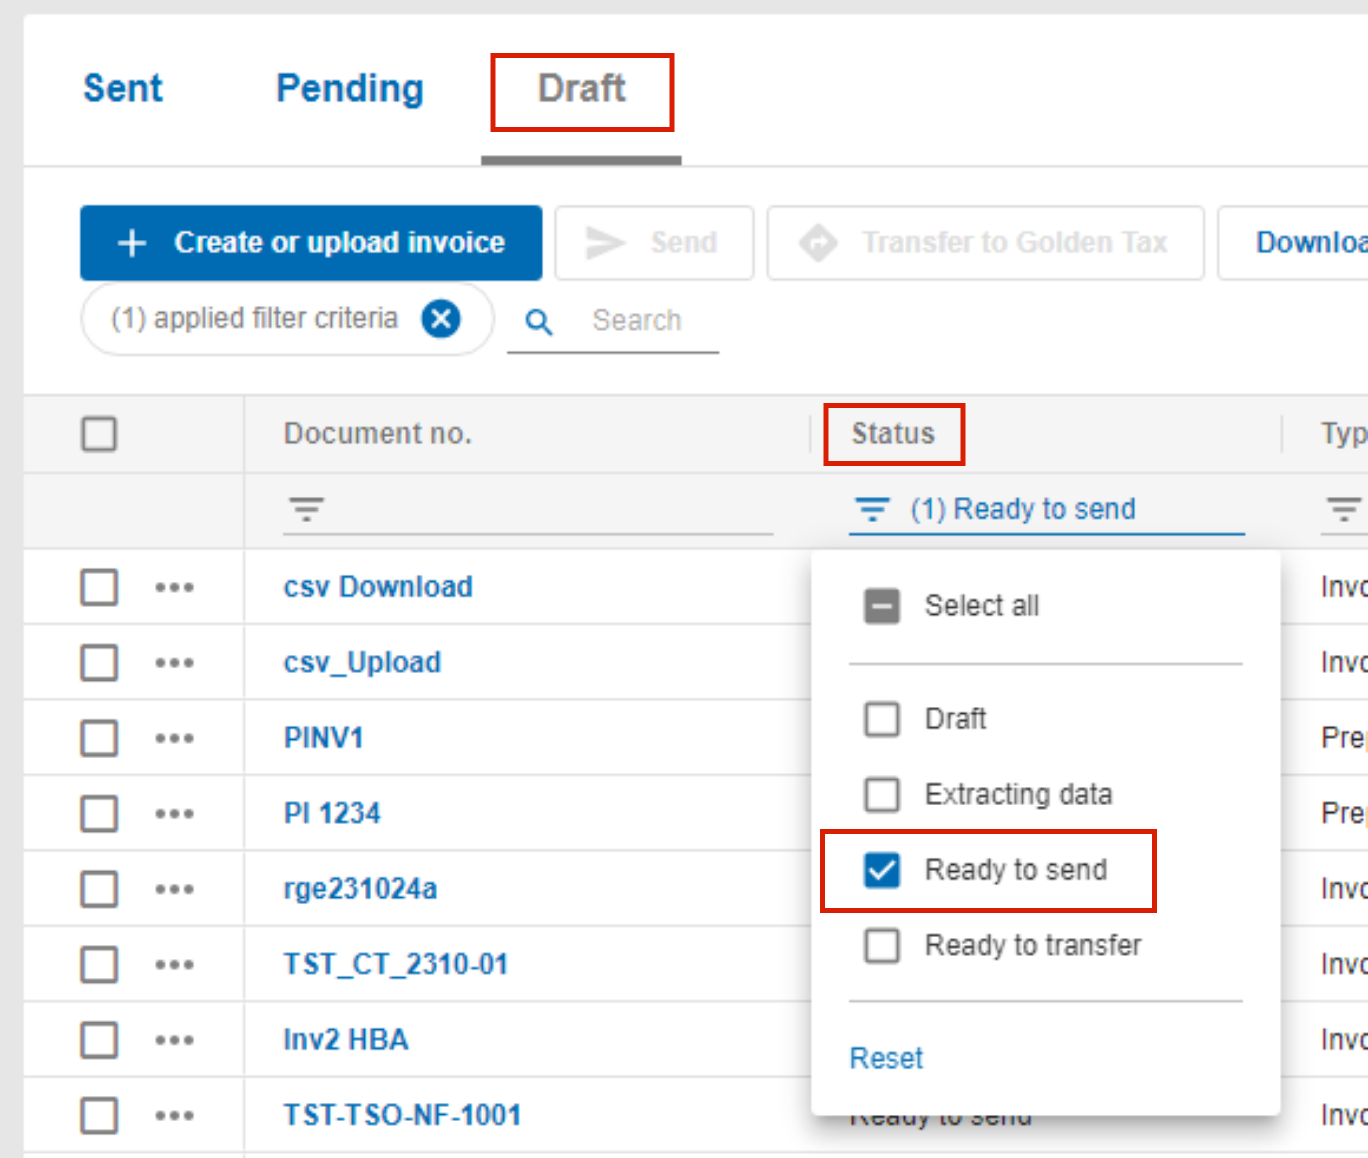This screenshot has width=1368, height=1158.
Task: Select the TST_CT_2310-01 row checkbox
Action: coord(99,965)
